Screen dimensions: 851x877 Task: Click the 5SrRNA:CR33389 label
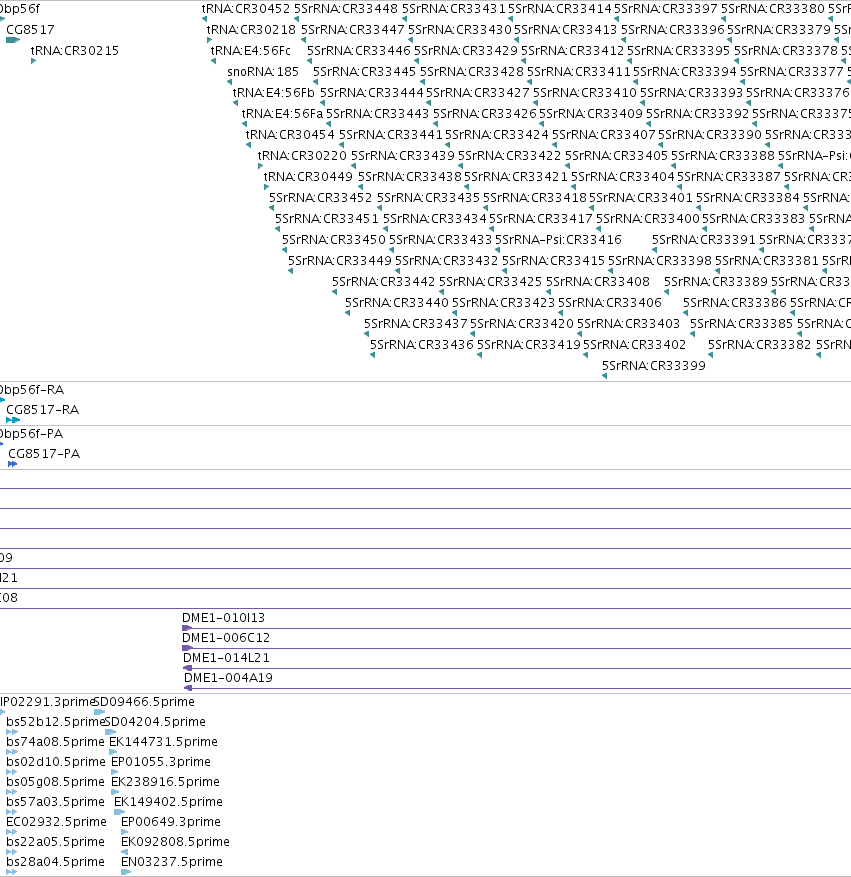[x=716, y=282]
